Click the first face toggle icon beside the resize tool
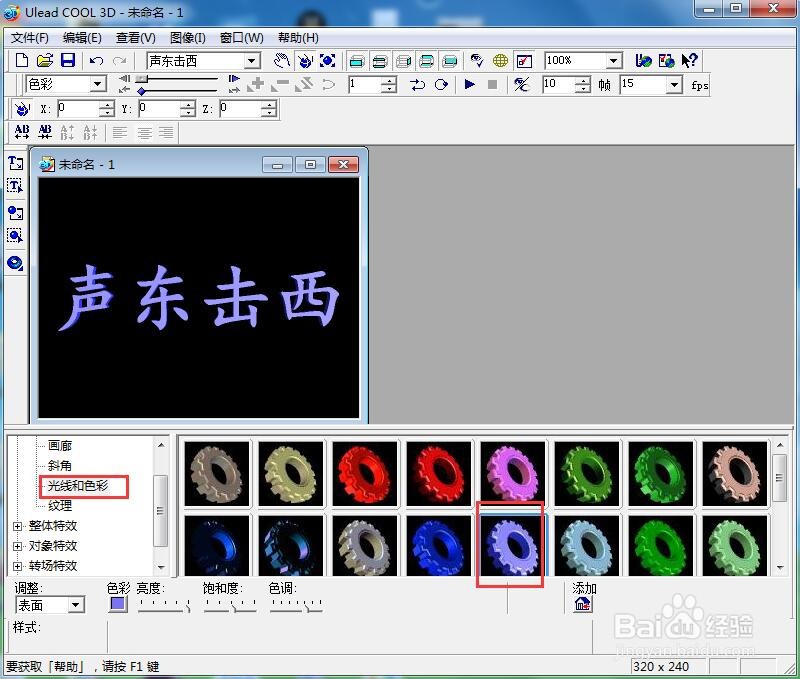800x679 pixels. click(x=357, y=61)
